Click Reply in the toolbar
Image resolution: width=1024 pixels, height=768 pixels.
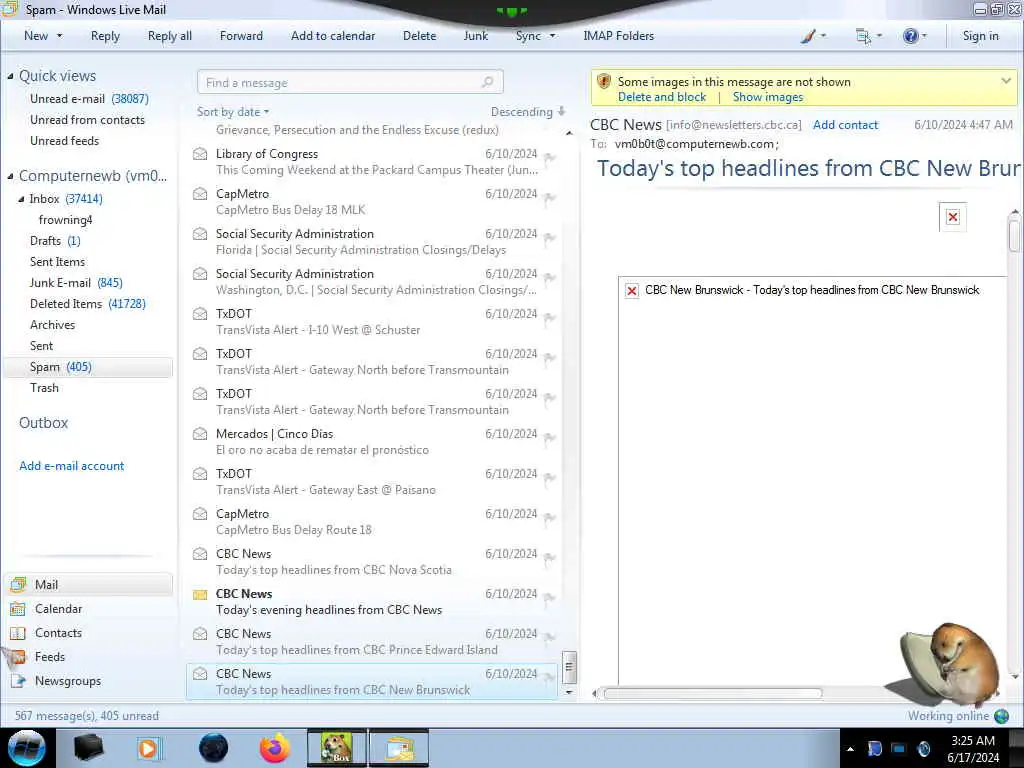pos(105,36)
